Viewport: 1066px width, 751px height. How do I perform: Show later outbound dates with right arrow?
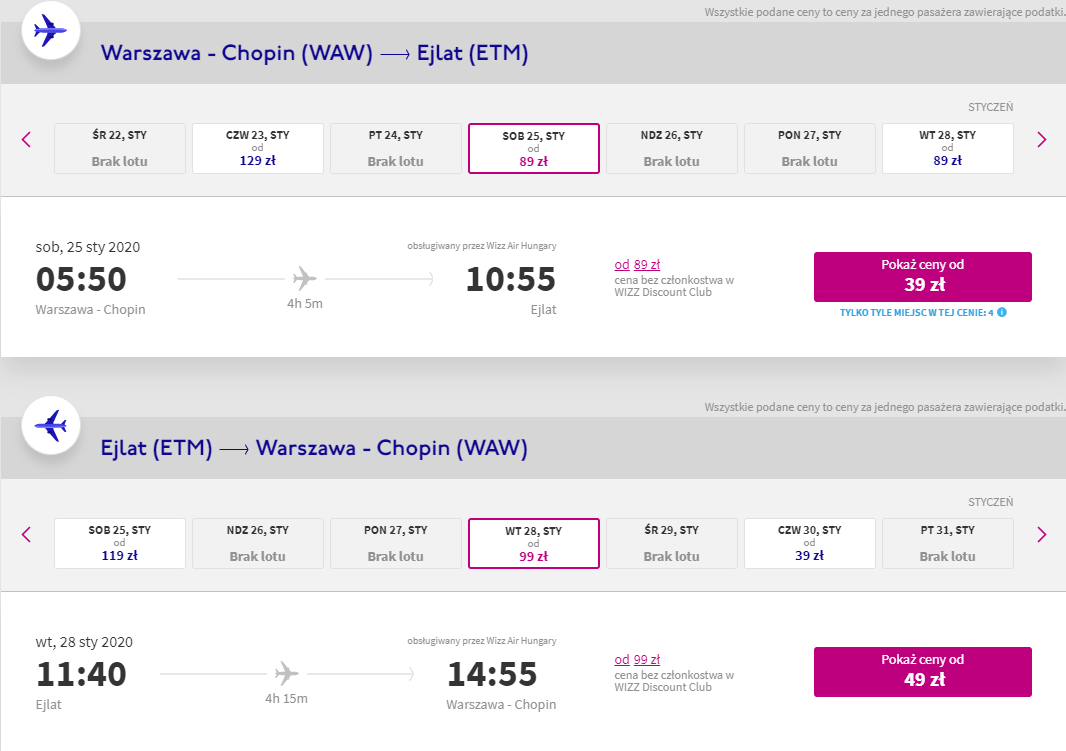pos(1041,140)
